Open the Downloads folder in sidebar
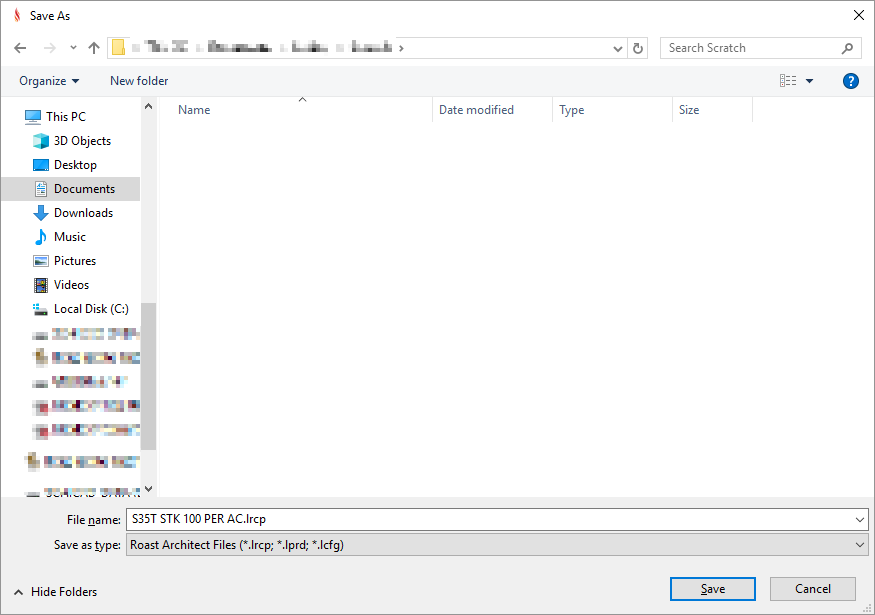The image size is (875, 615). 83,213
